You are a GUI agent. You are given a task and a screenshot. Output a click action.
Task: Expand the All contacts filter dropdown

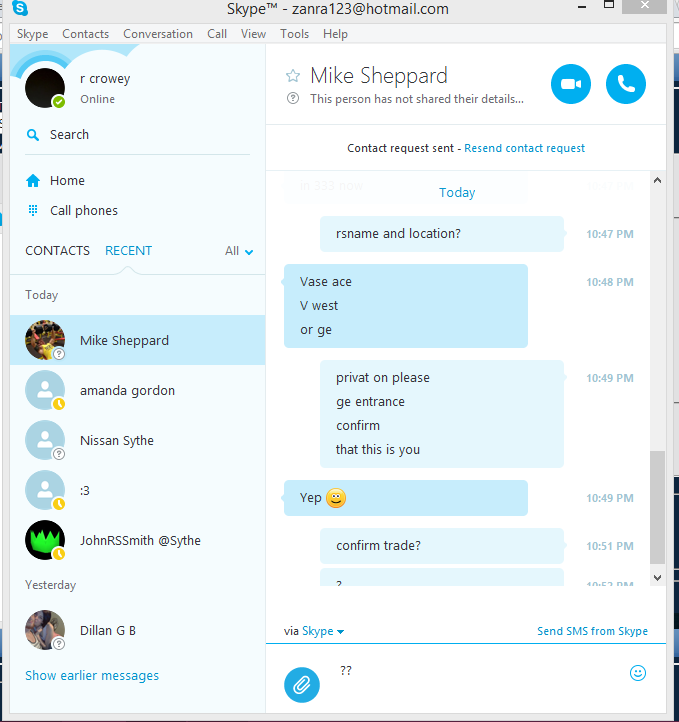(239, 251)
